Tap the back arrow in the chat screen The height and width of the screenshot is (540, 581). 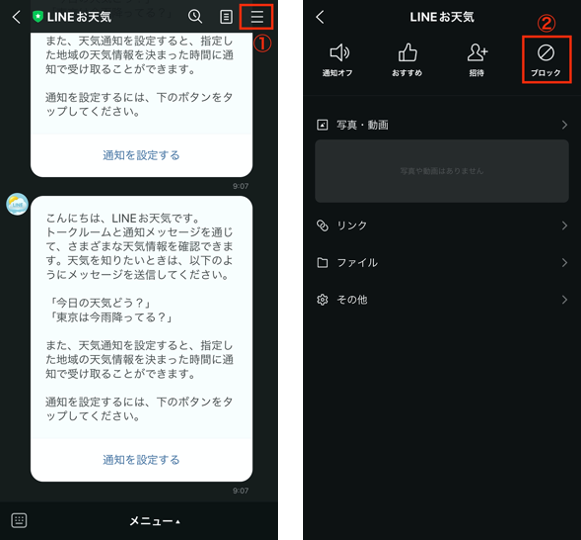16,17
